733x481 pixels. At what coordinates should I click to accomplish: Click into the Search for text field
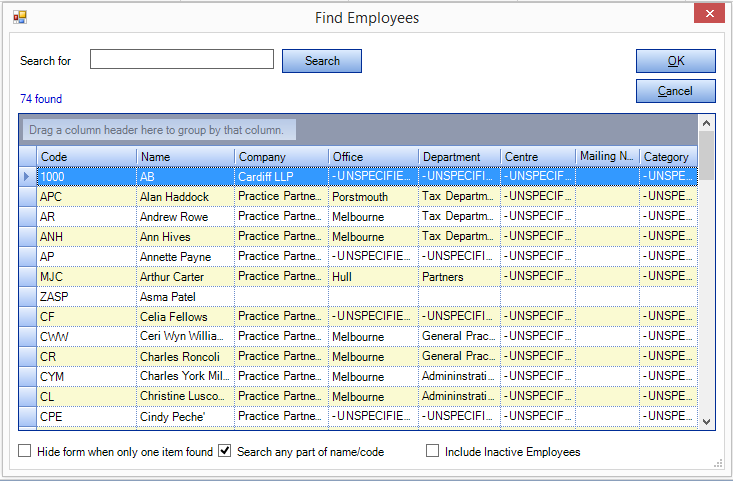(x=182, y=59)
